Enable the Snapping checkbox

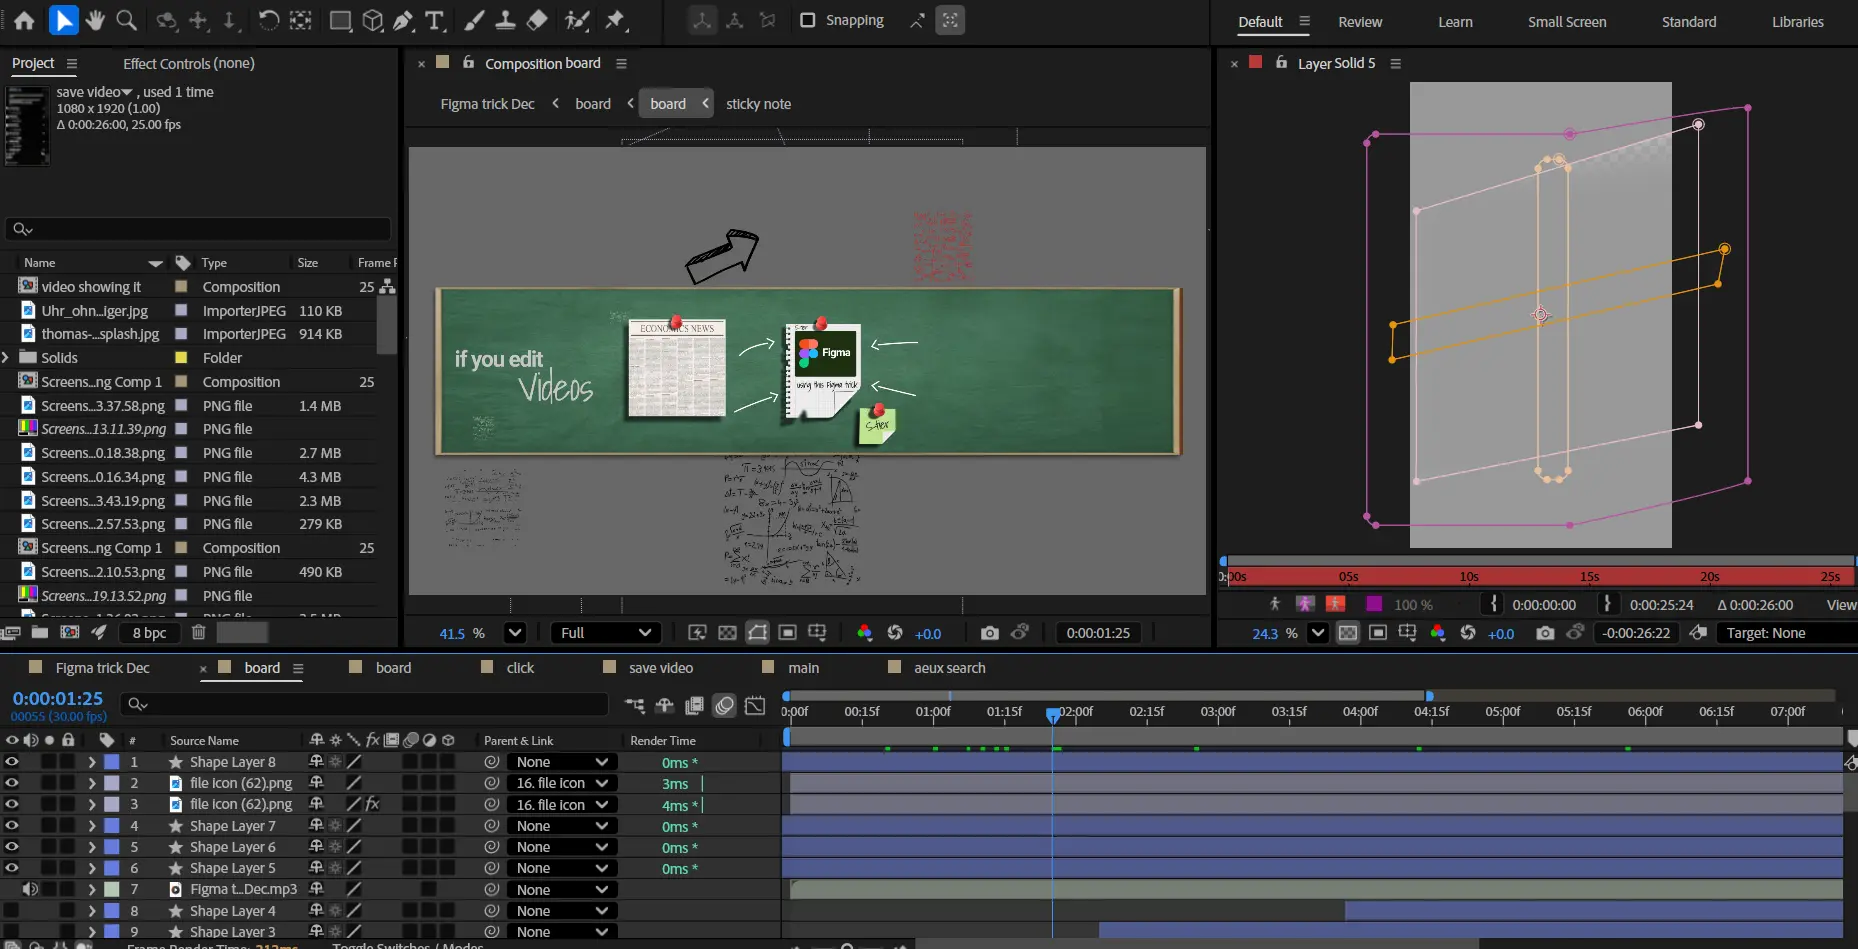[x=808, y=20]
